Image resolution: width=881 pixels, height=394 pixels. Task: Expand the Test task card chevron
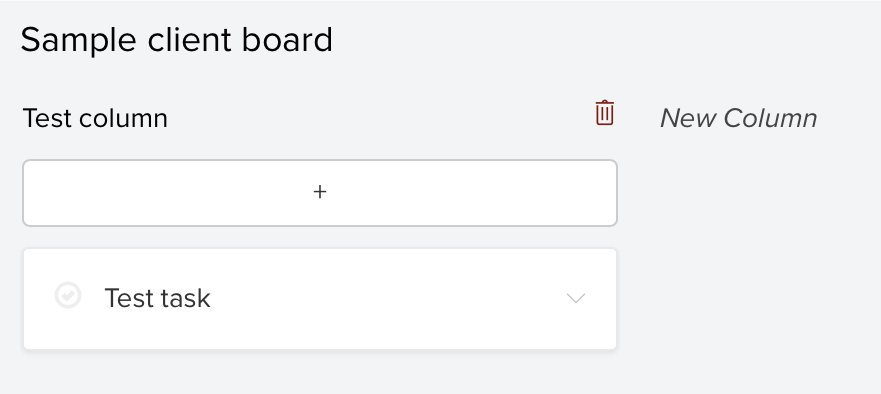pyautogui.click(x=576, y=298)
